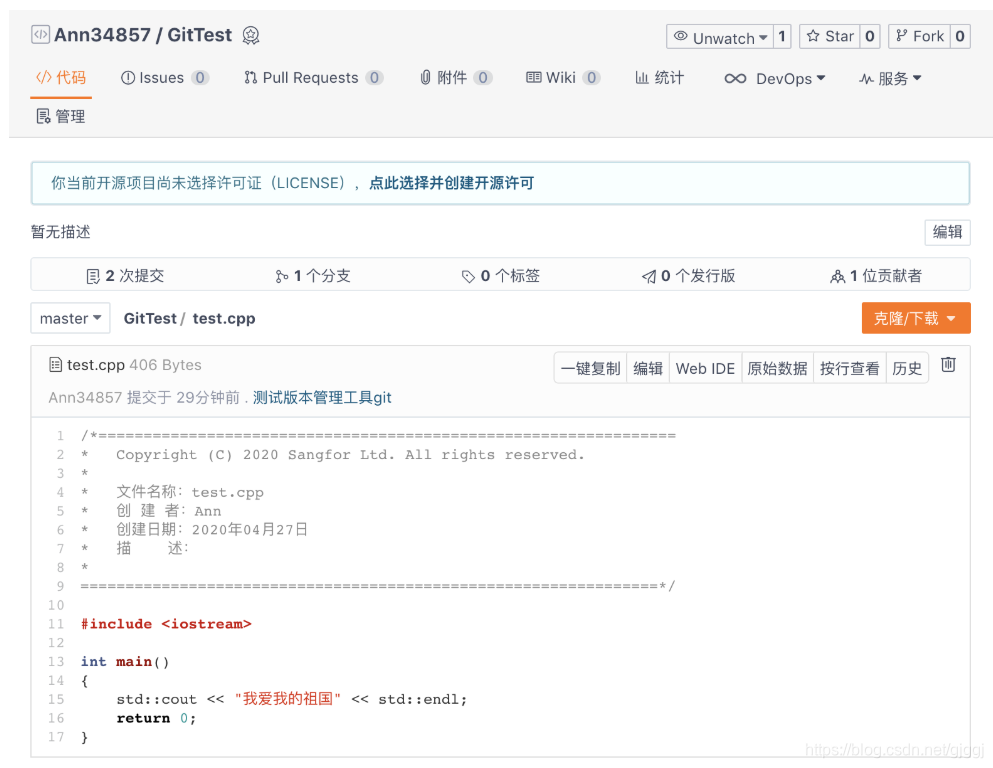Image resolution: width=993 pixels, height=768 pixels.
Task: Open test.cpp in Web IDE
Action: click(x=705, y=368)
